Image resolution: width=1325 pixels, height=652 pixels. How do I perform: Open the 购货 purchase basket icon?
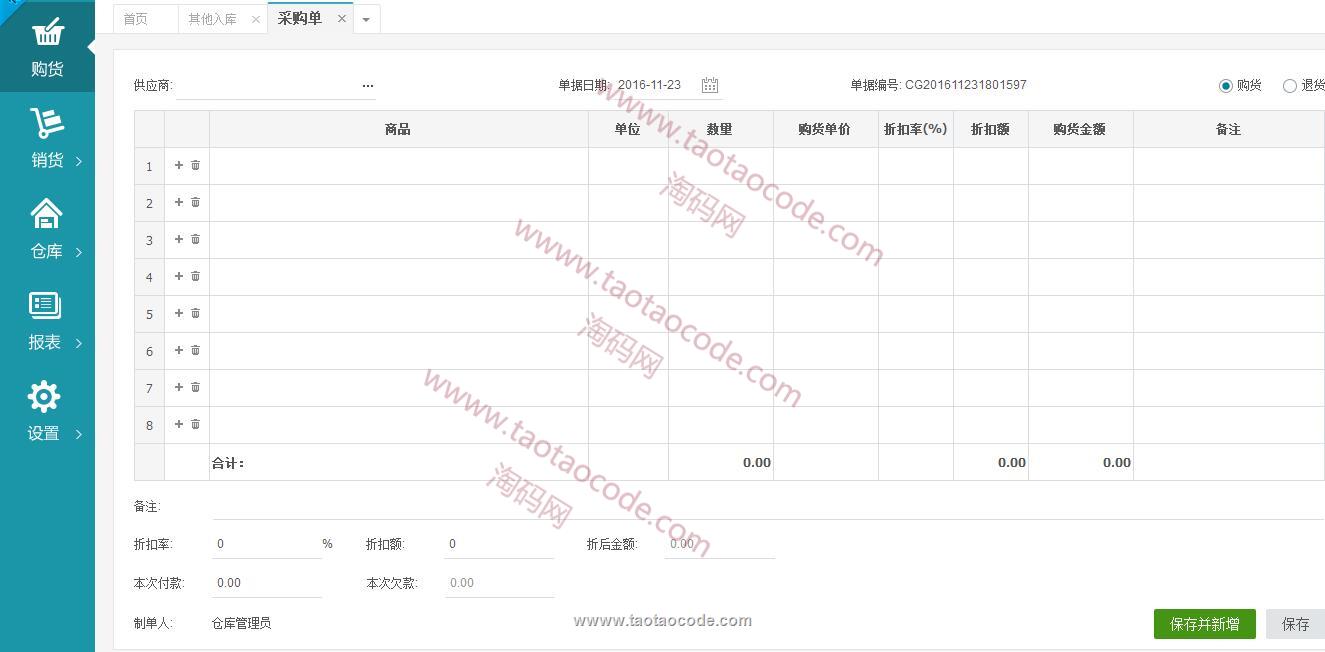click(x=47, y=33)
